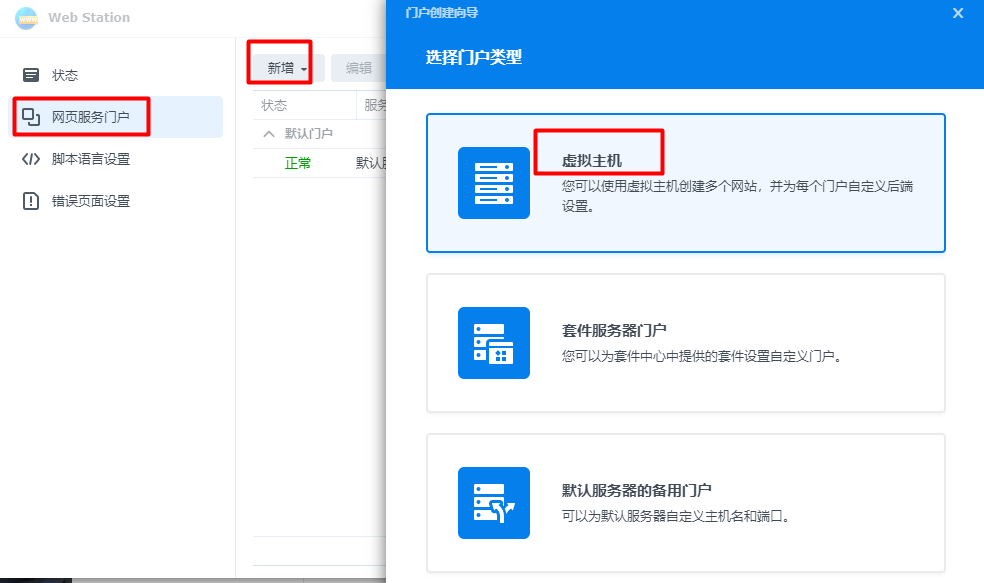Select the 虚拟主机 title

click(x=592, y=161)
